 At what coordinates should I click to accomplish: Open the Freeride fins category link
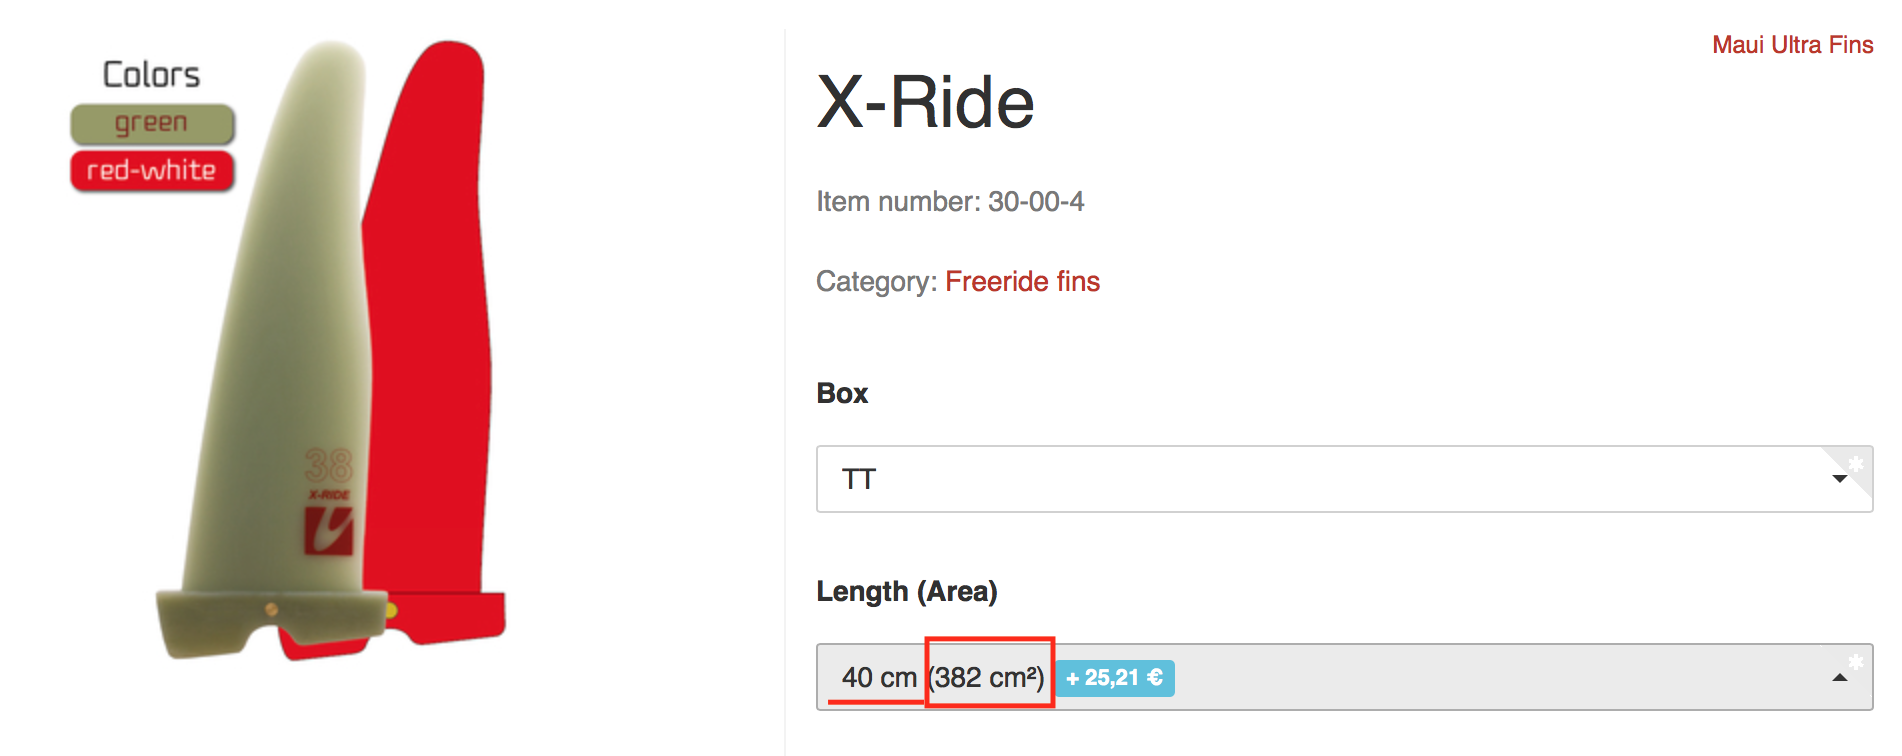1022,282
